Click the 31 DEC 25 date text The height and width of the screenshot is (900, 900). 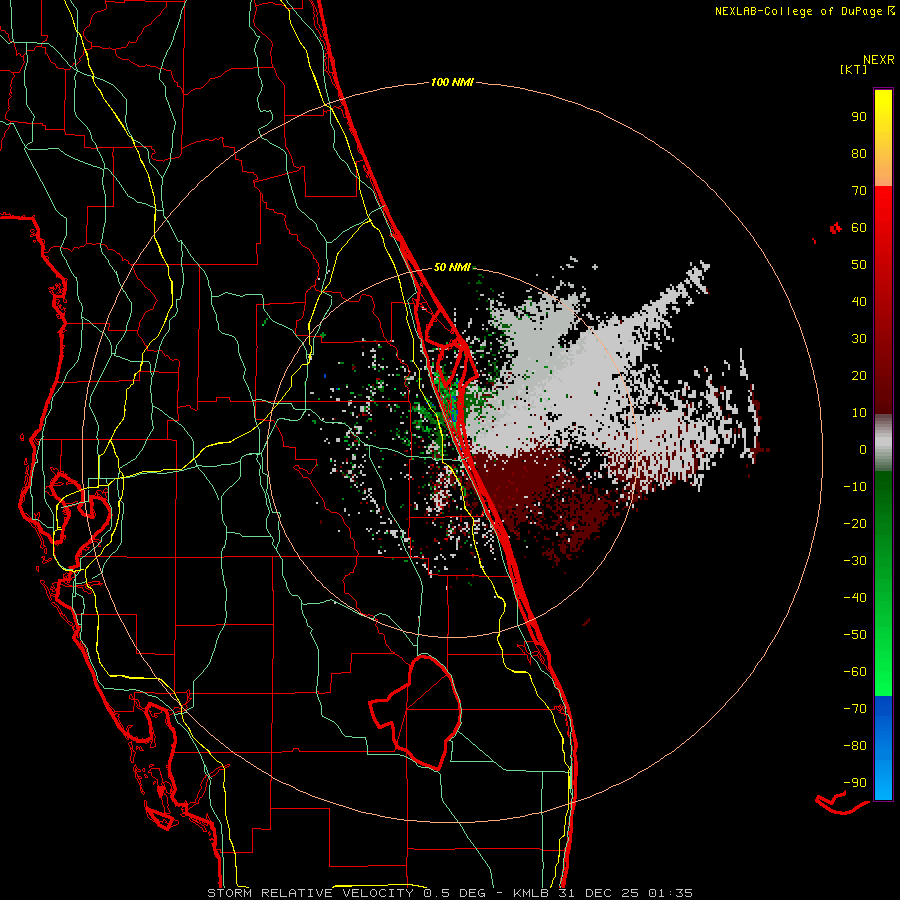(600, 893)
